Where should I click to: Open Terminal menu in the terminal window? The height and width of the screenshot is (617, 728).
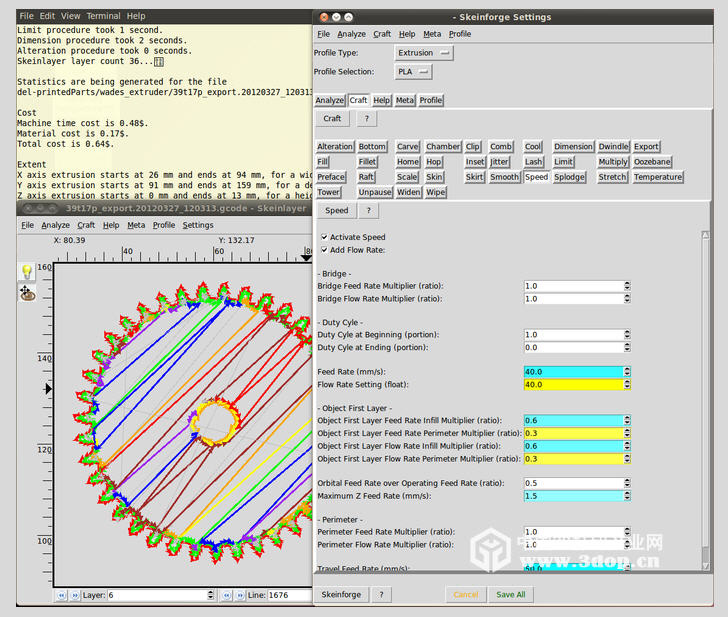(x=103, y=16)
